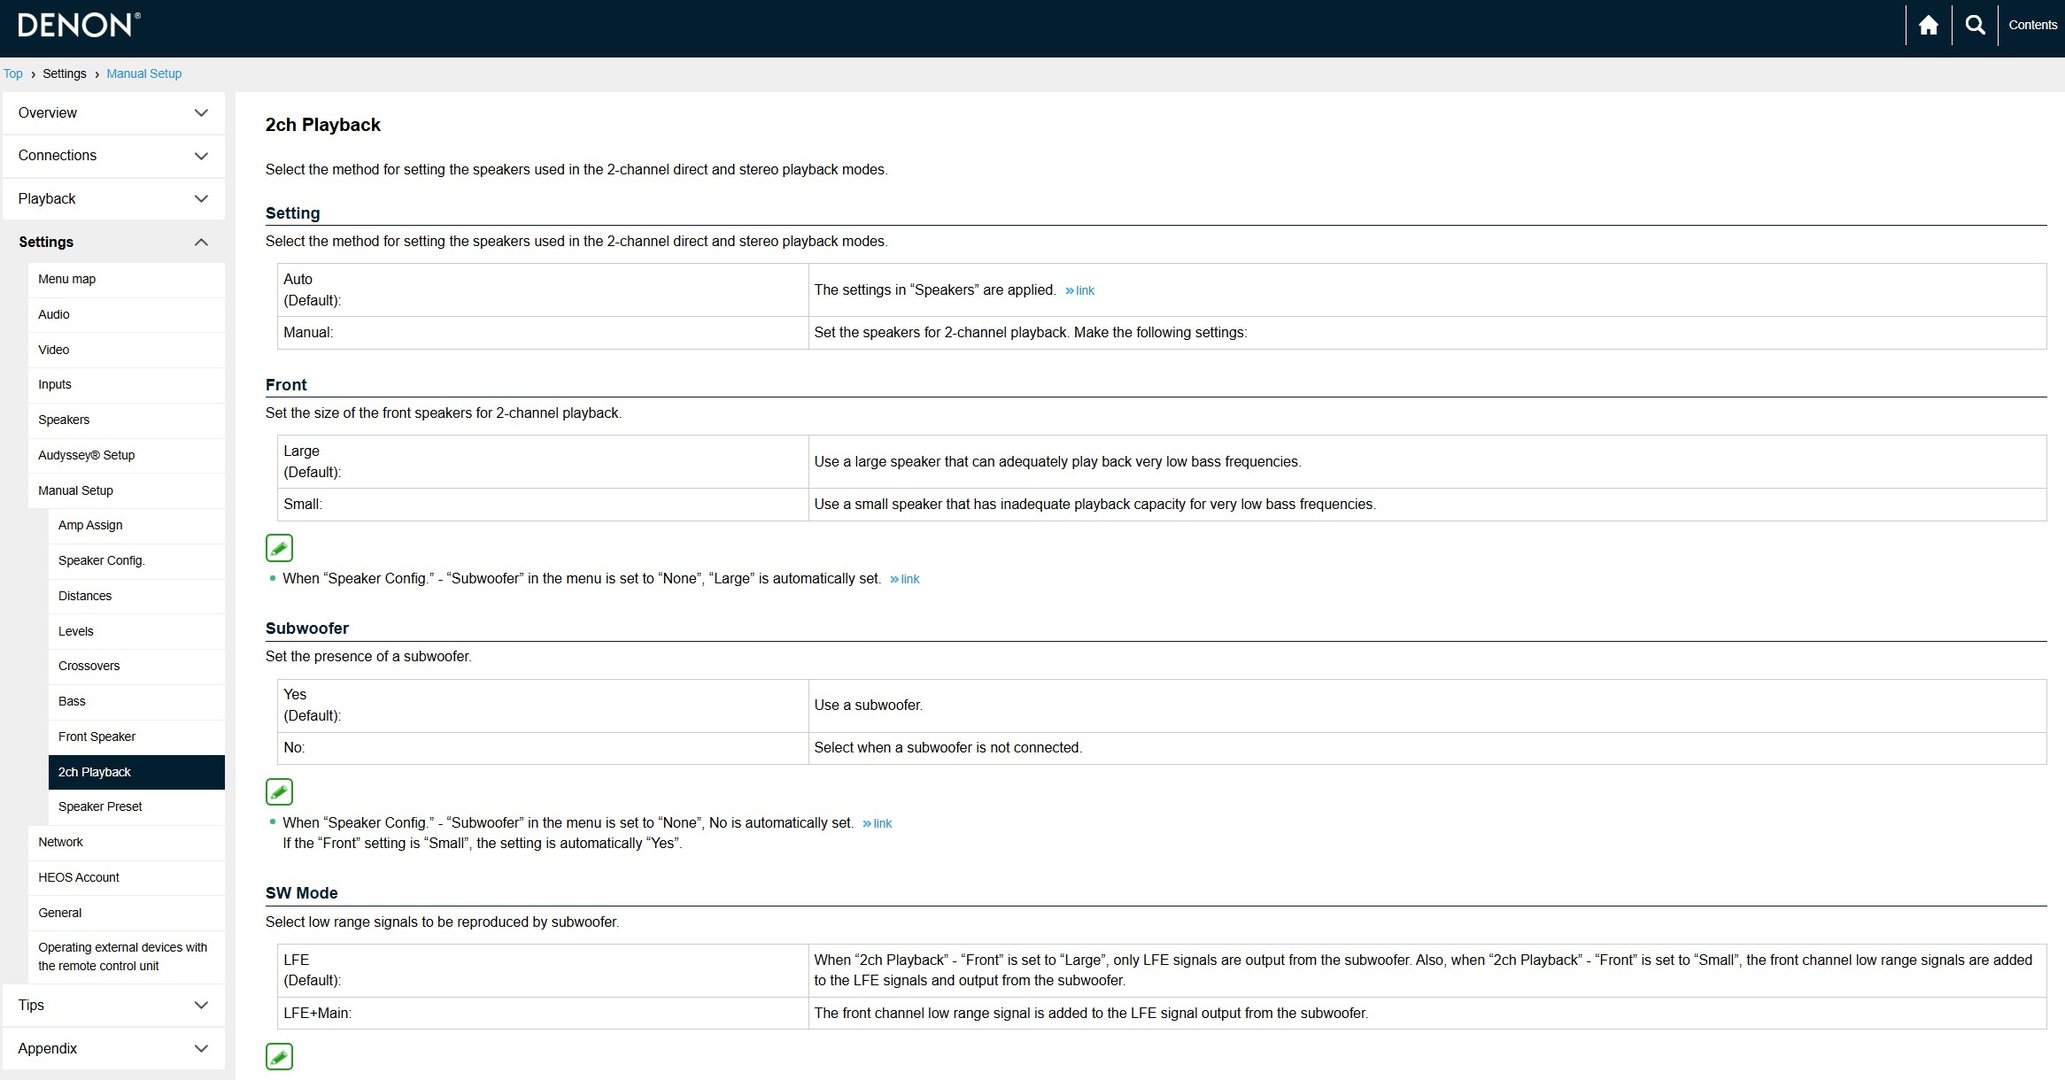Open the Contents menu

click(x=2032, y=25)
